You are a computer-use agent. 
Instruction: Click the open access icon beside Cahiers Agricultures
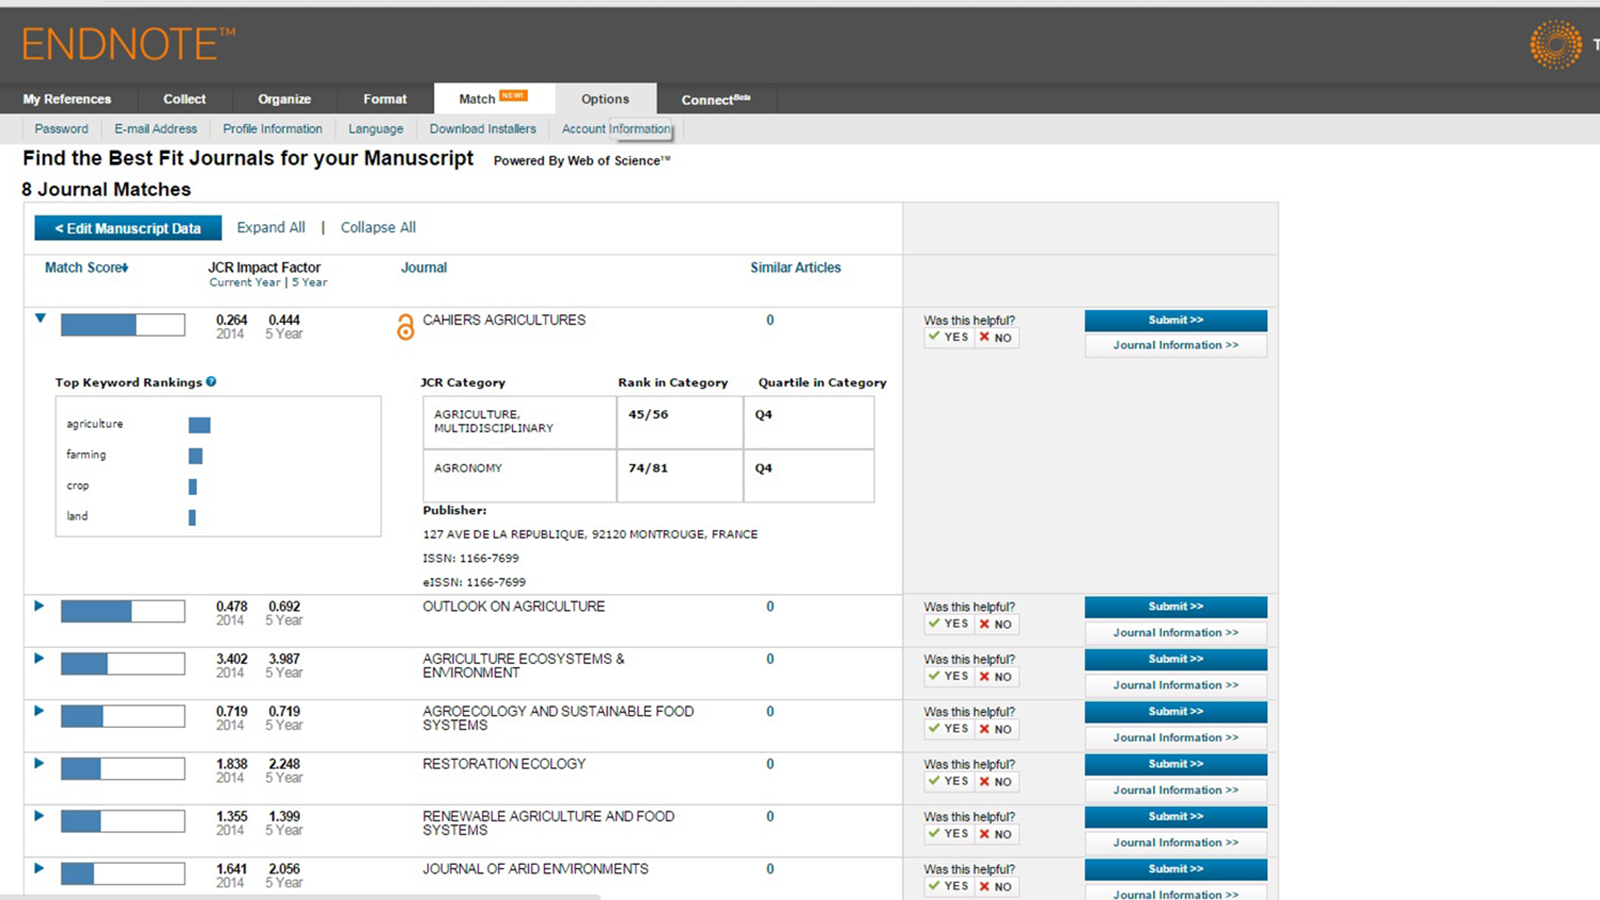(x=405, y=327)
